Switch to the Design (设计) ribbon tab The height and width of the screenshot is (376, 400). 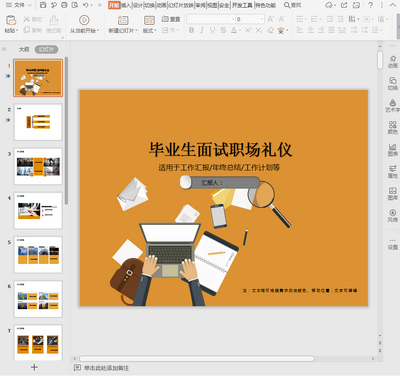(138, 5)
